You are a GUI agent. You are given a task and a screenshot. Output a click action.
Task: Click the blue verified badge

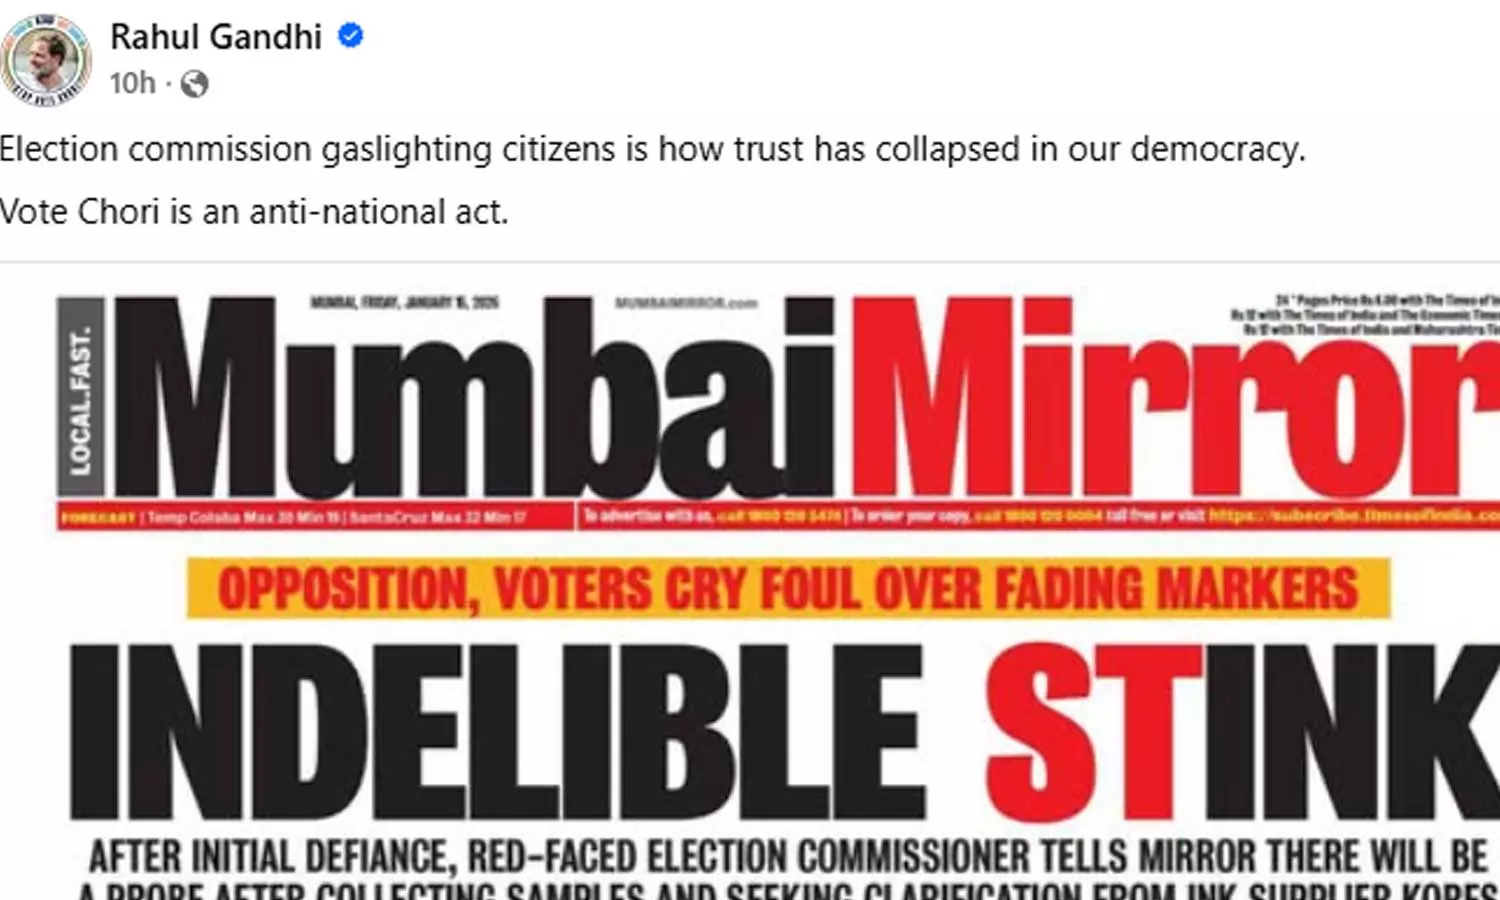coord(350,36)
